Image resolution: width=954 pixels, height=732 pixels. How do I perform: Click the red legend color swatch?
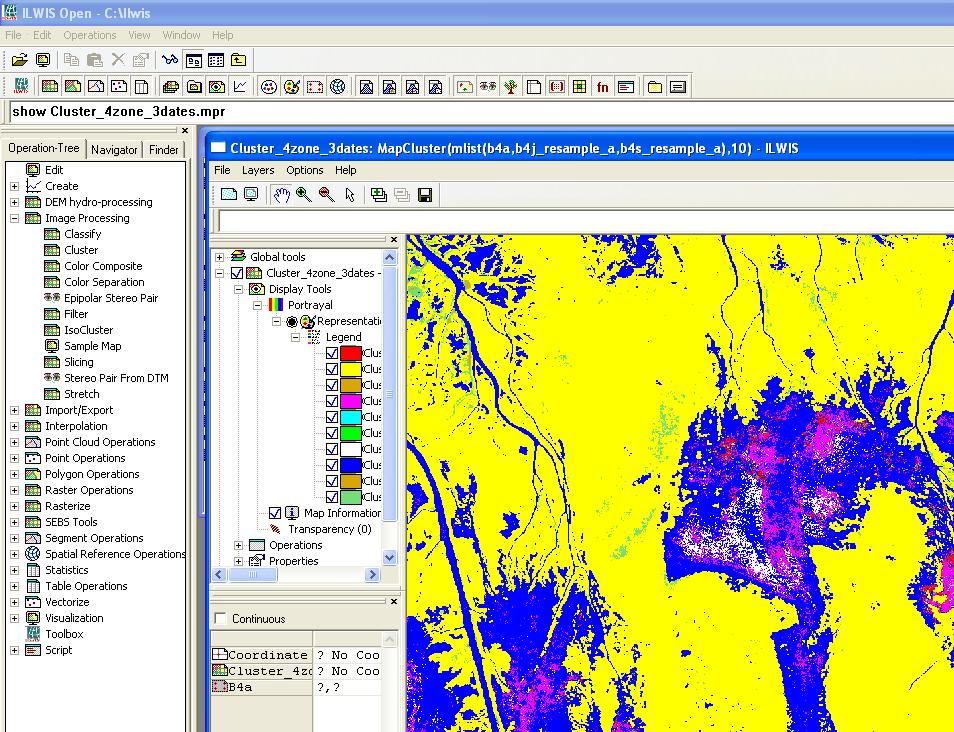click(350, 353)
